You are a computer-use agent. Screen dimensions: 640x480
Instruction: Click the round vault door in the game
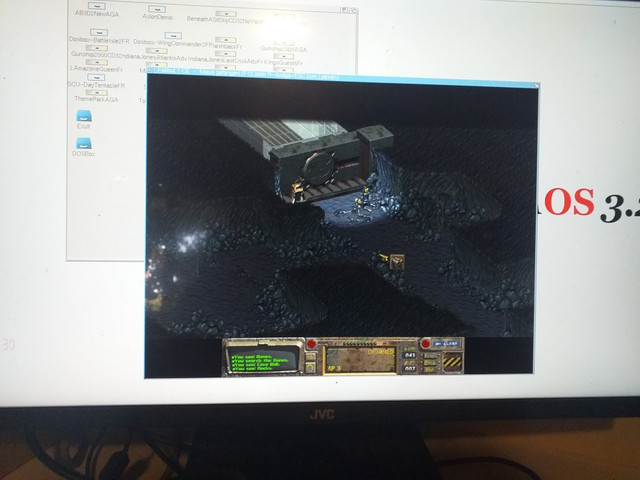319,168
